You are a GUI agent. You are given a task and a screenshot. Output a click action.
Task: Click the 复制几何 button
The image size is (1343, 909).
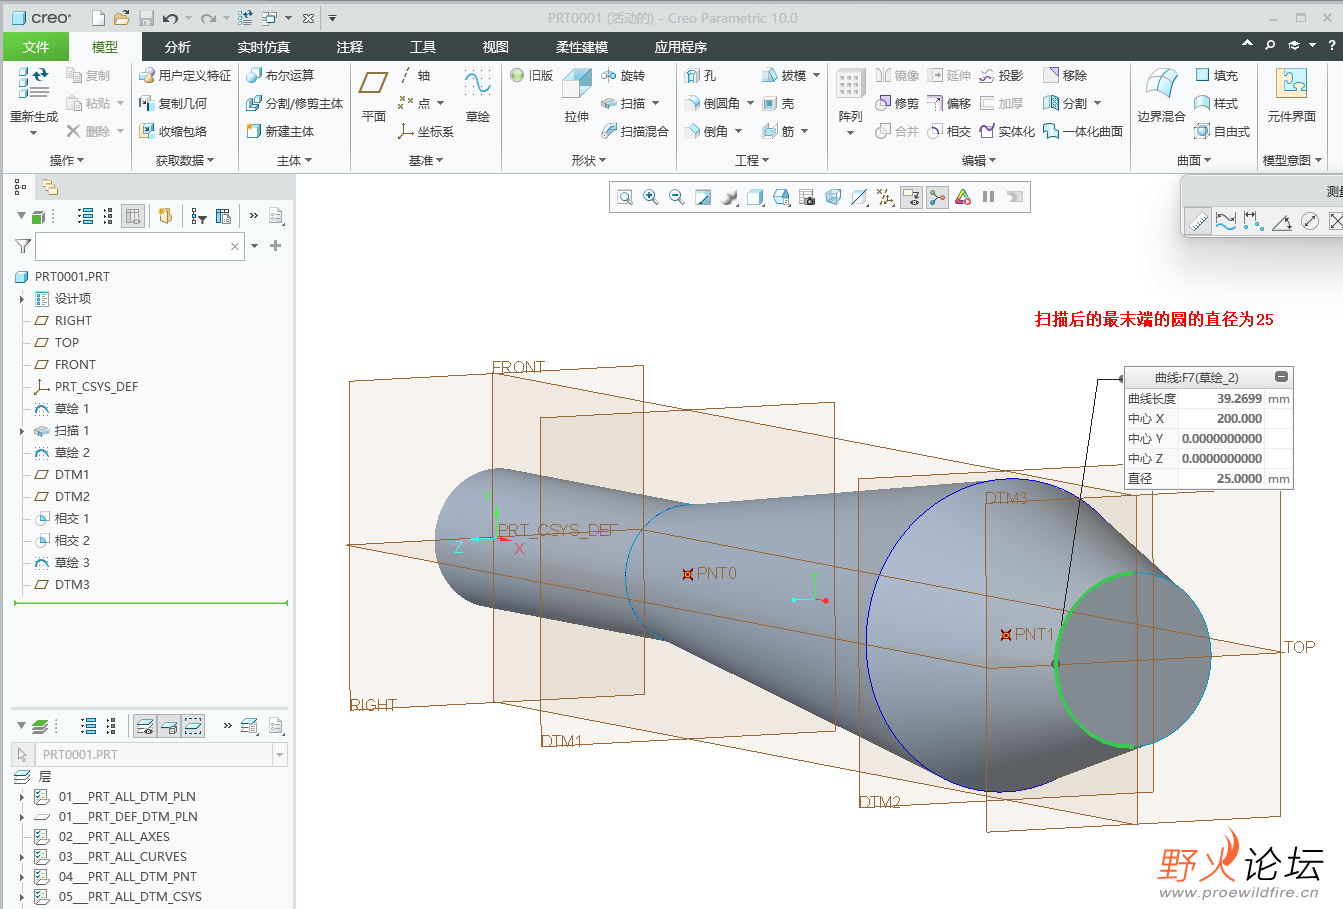(173, 103)
